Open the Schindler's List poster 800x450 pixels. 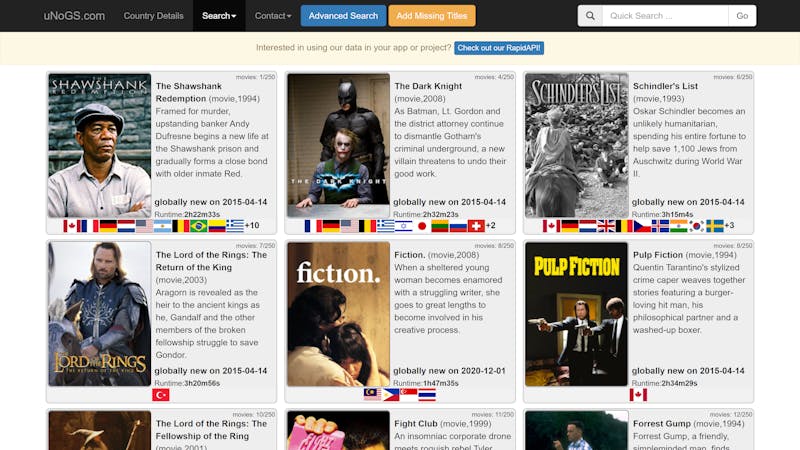[577, 145]
